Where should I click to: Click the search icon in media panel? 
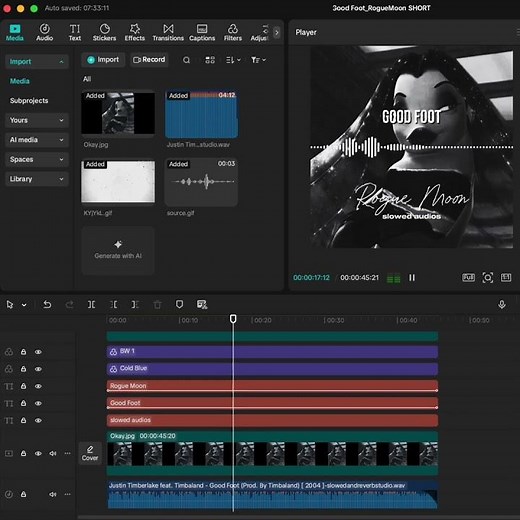point(186,60)
